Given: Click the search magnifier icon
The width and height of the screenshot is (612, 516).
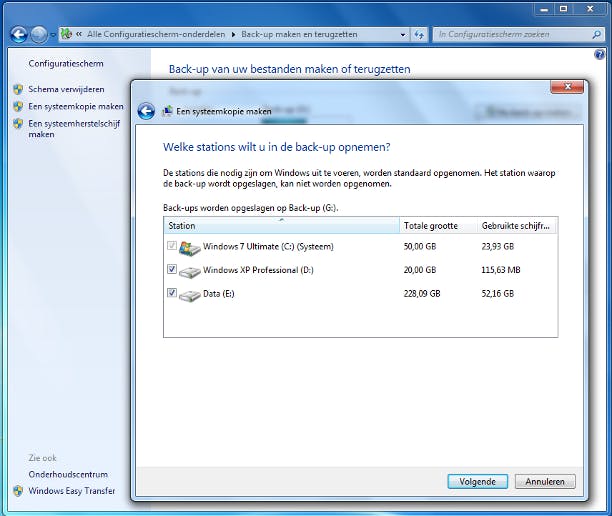Looking at the screenshot, I should (596, 35).
